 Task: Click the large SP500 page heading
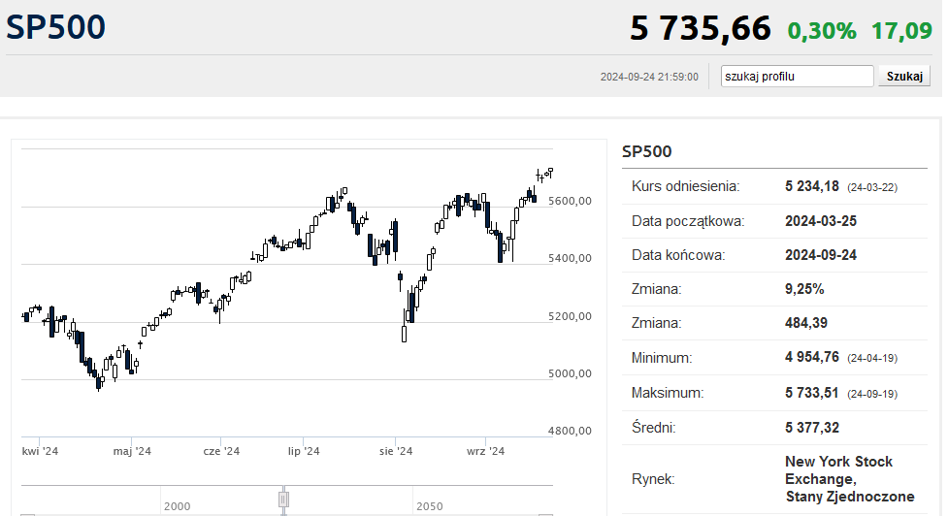(56, 27)
